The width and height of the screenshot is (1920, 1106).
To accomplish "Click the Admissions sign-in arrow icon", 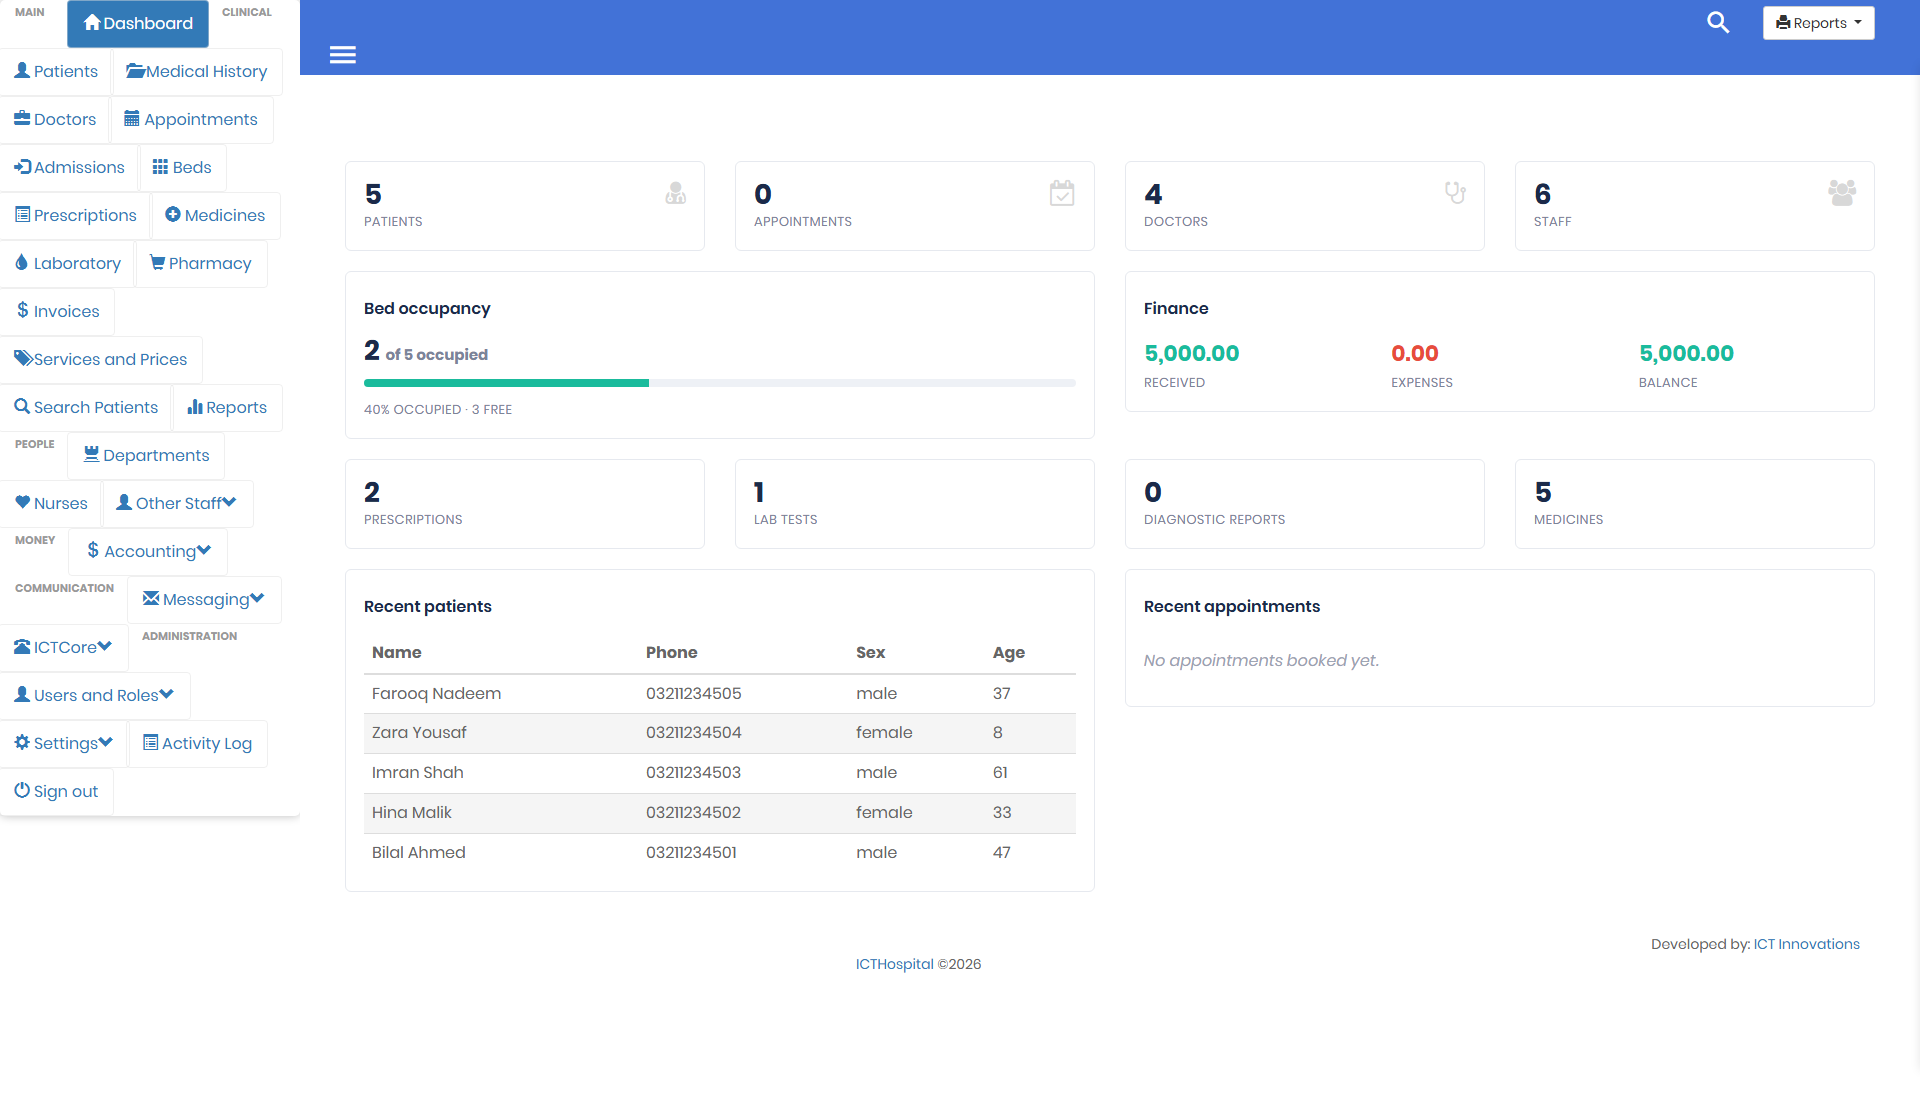I will coord(23,166).
